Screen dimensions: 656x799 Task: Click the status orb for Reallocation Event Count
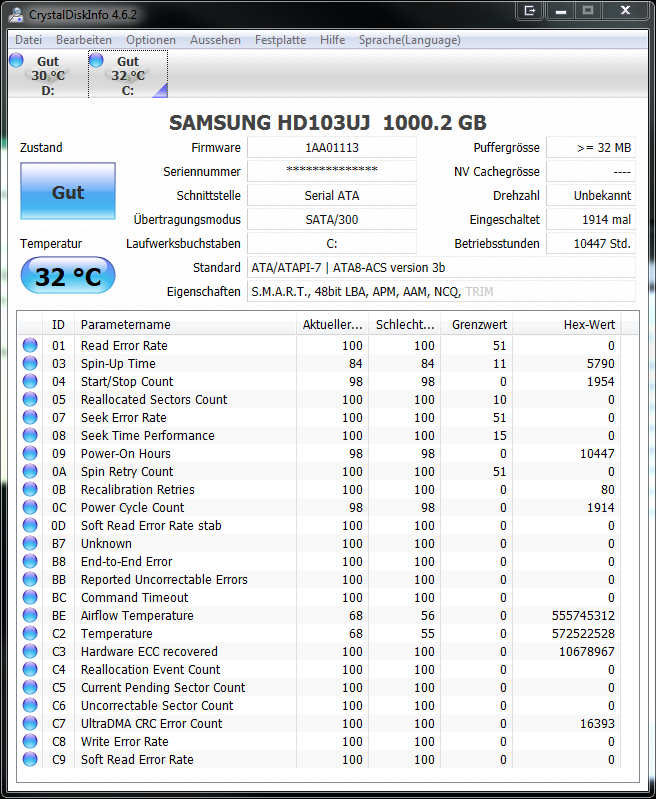[30, 669]
